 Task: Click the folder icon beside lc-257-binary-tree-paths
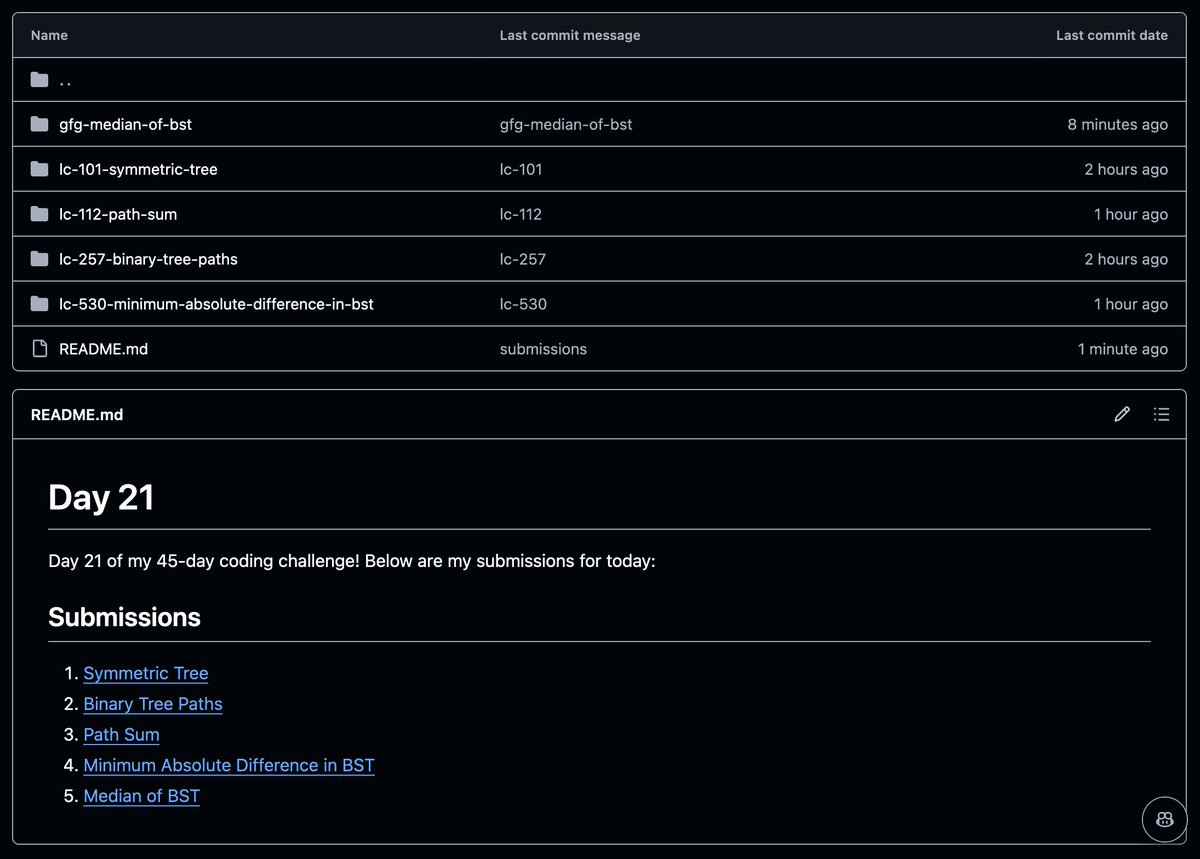[x=39, y=259]
